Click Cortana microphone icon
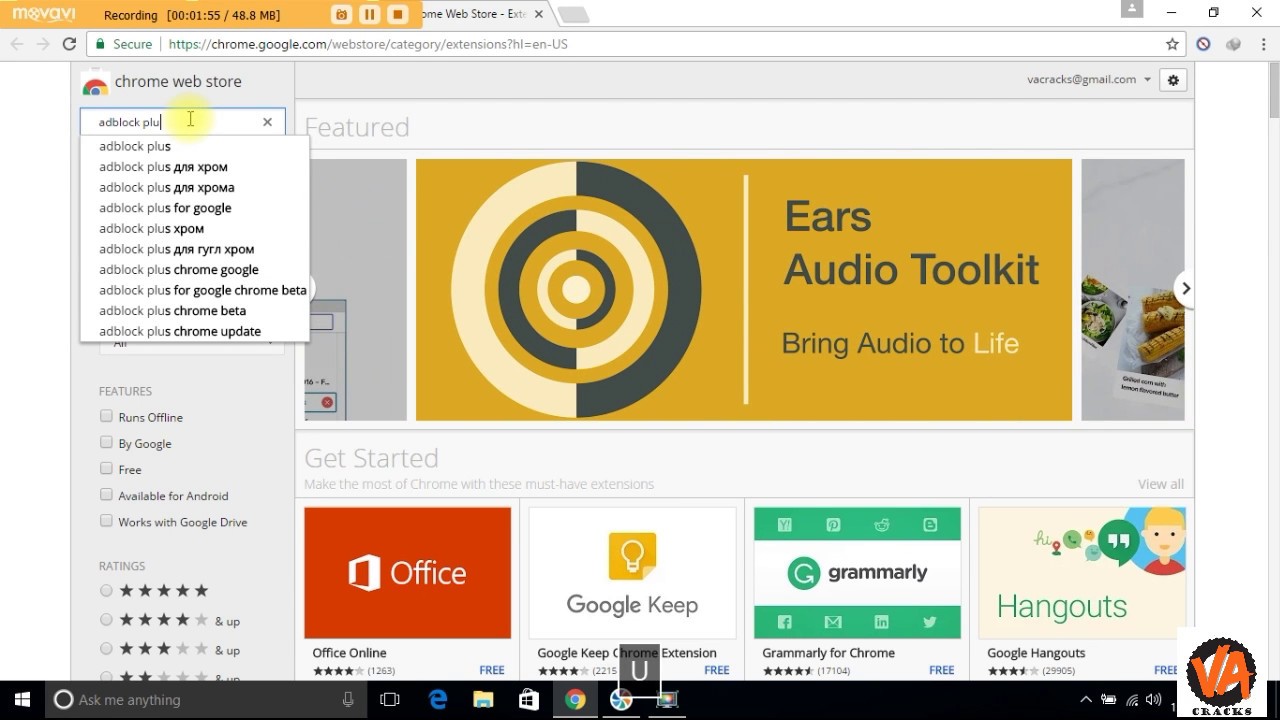This screenshot has width=1280, height=720. 348,700
